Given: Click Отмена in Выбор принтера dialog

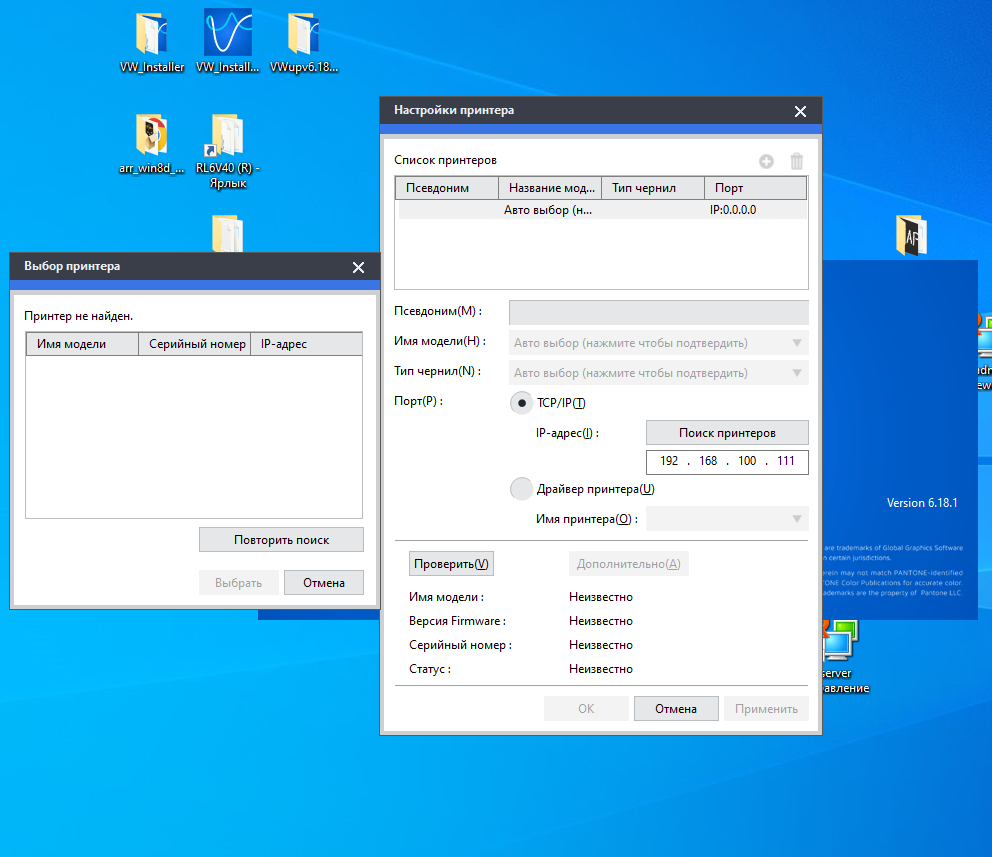Looking at the screenshot, I should (323, 583).
